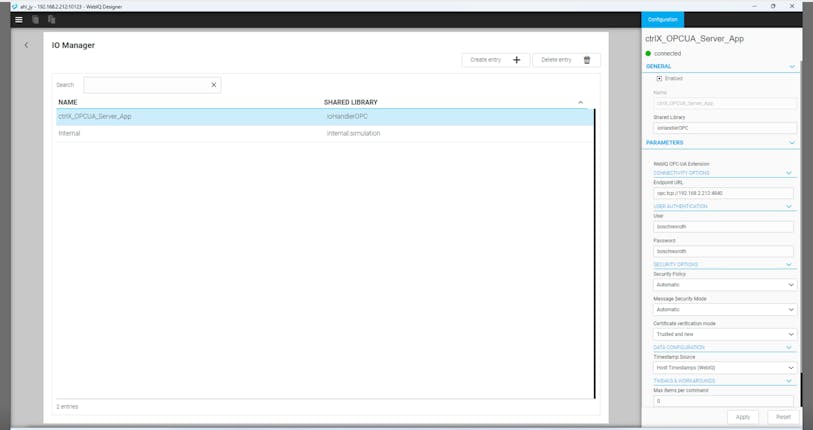The width and height of the screenshot is (813, 430).
Task: Clear the search field with X icon
Action: [213, 85]
